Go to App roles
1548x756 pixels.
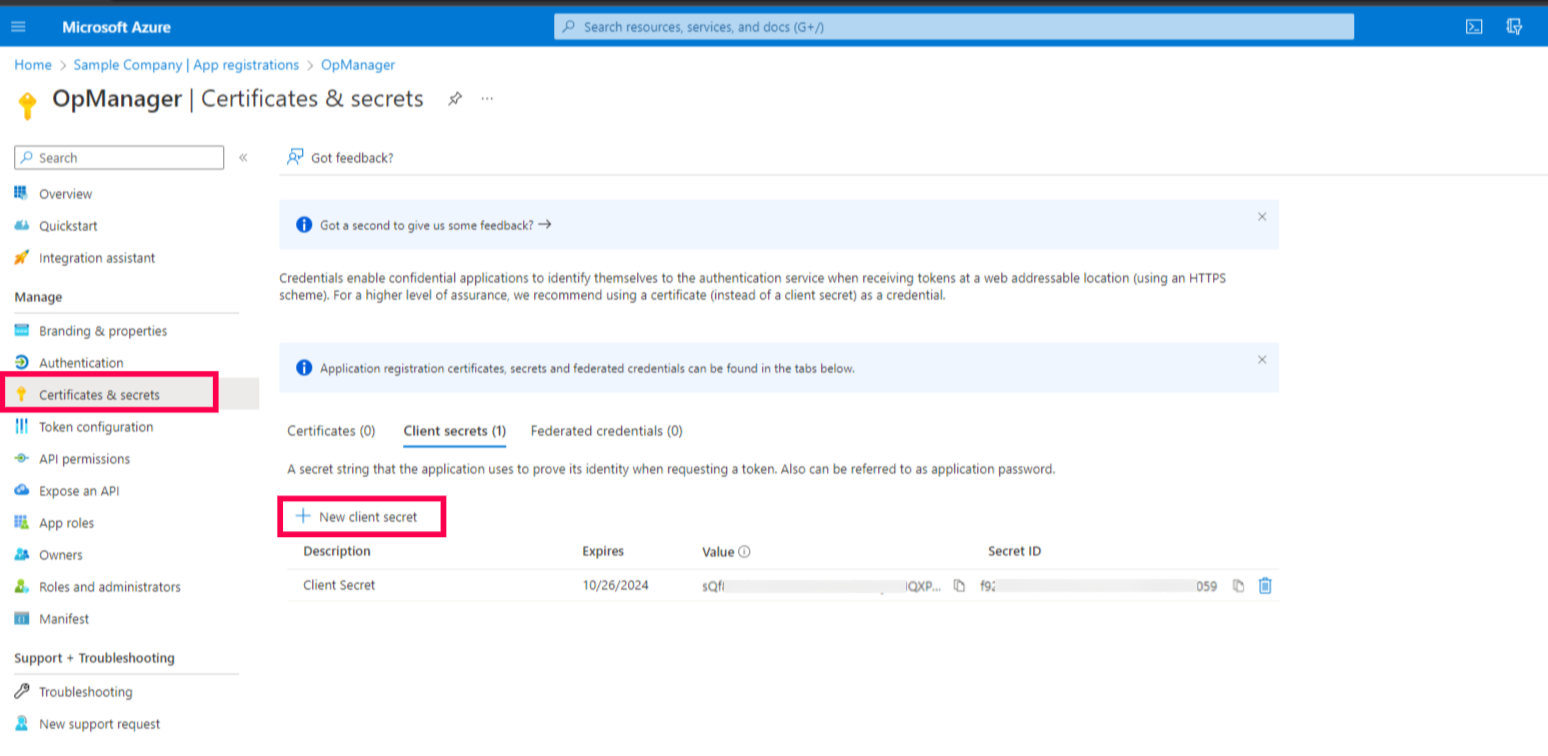[66, 523]
